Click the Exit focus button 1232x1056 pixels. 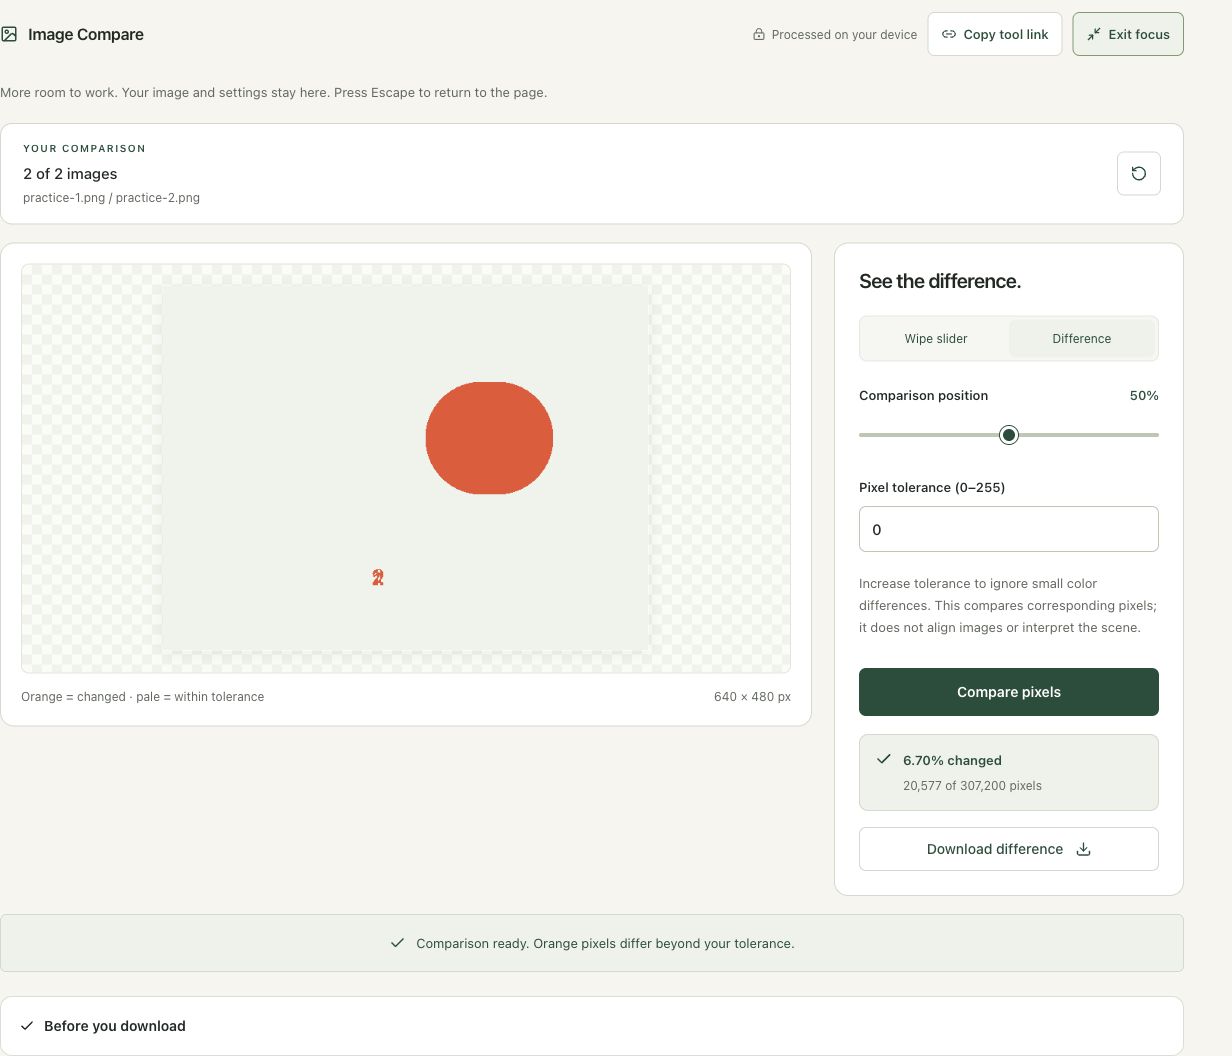[x=1128, y=34]
